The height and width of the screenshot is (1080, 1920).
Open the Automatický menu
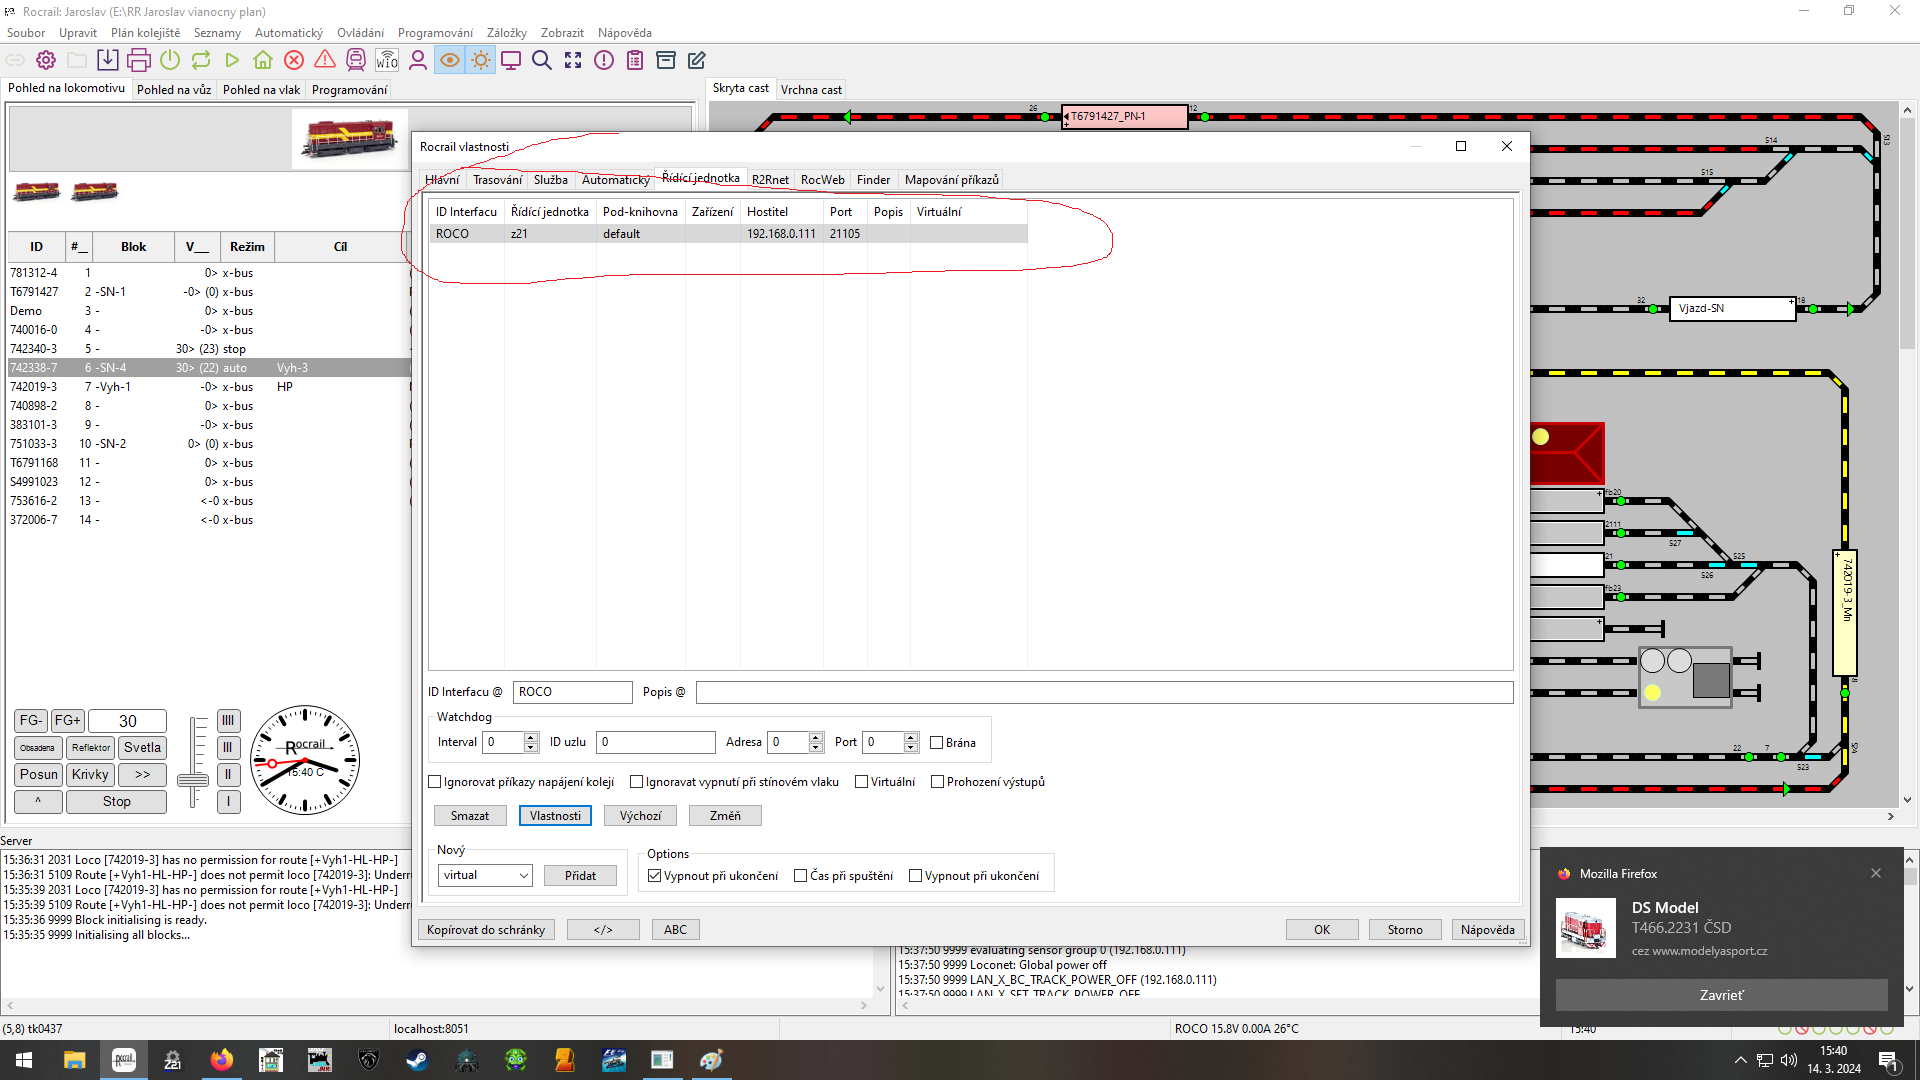(x=288, y=33)
